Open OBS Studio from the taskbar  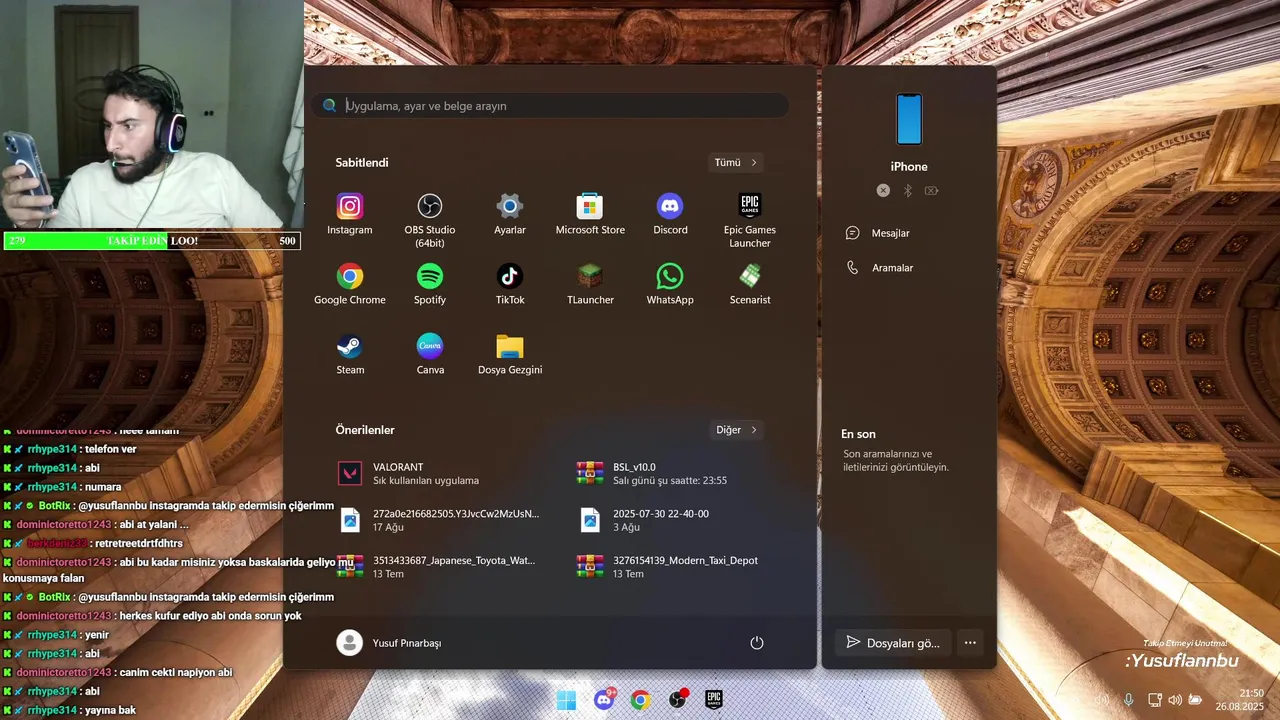coord(678,700)
